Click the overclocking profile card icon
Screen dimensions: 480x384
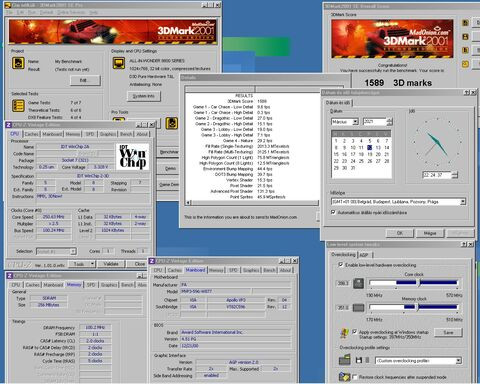345,360
